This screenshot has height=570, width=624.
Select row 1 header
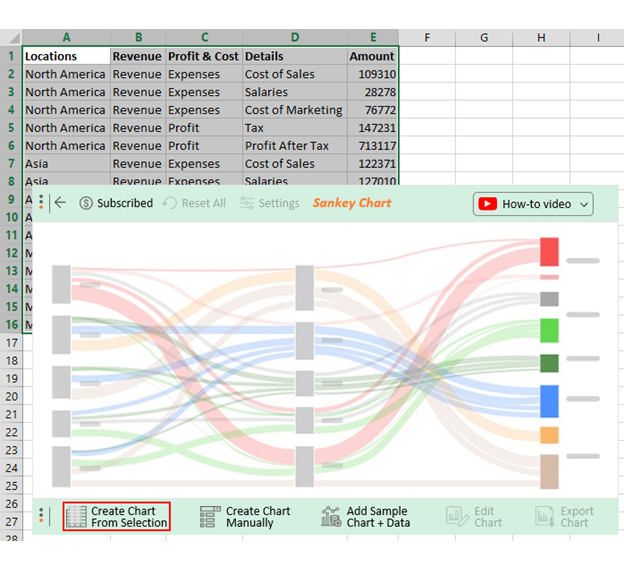coord(11,56)
